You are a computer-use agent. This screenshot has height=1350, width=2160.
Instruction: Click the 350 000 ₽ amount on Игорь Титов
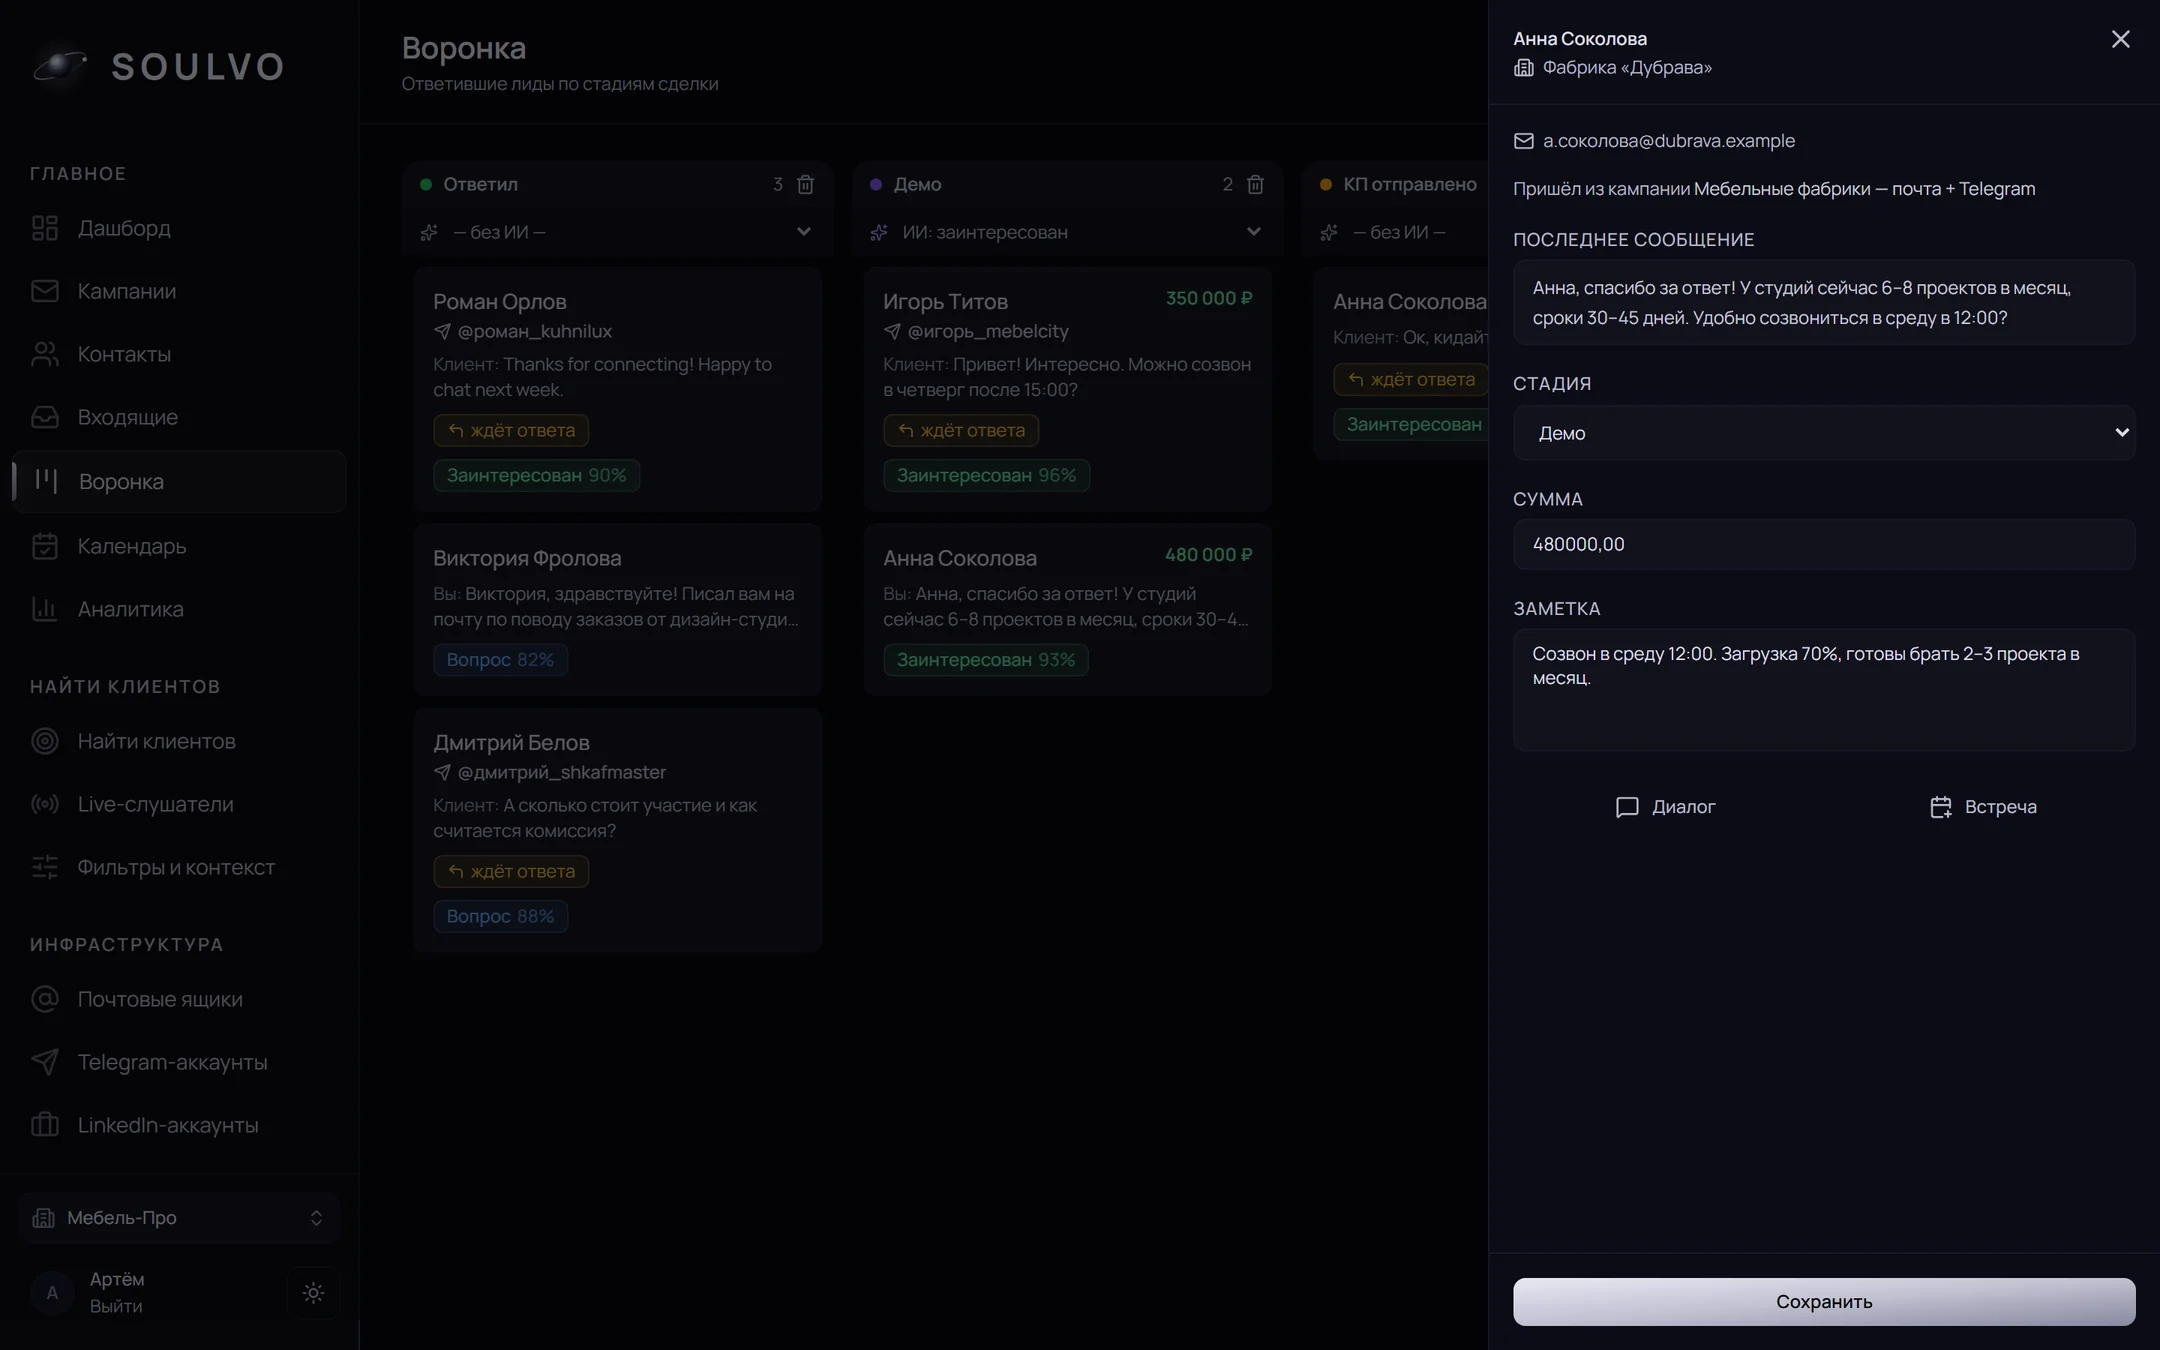pyautogui.click(x=1209, y=298)
